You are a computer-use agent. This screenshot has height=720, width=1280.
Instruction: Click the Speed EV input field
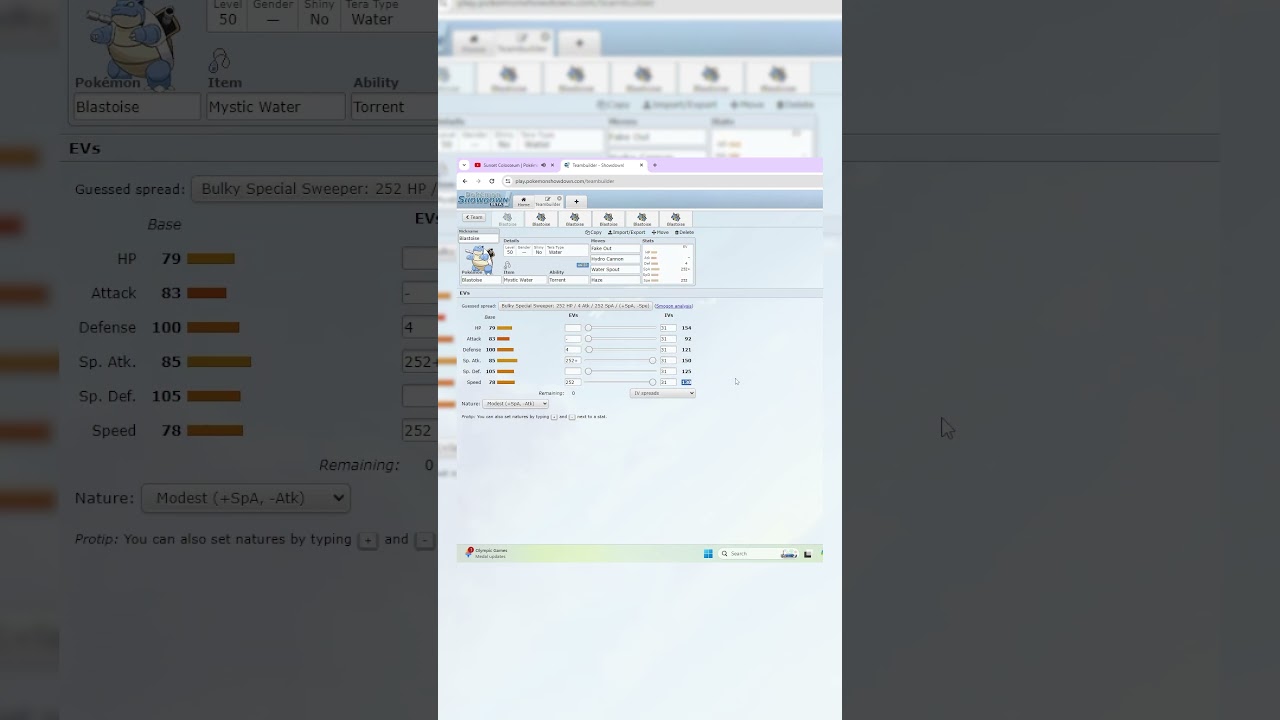[572, 382]
